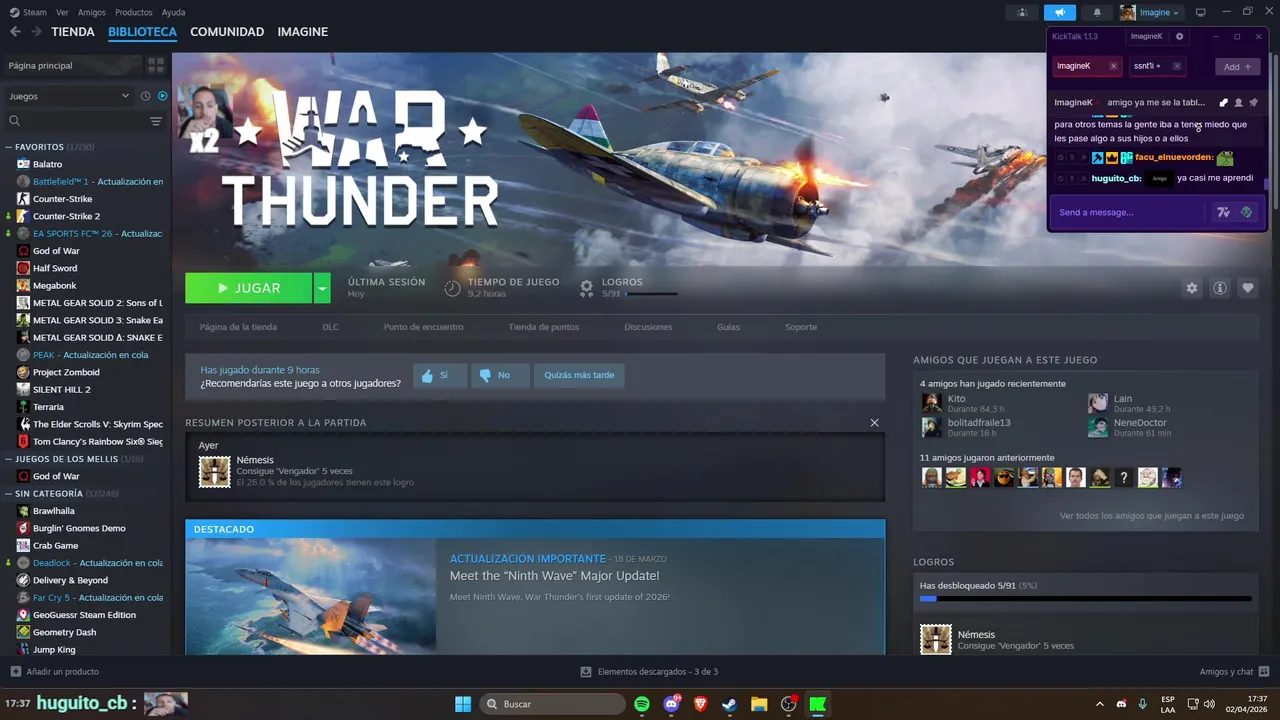
Task: Open the DLC tab for War Thunder
Action: (330, 327)
